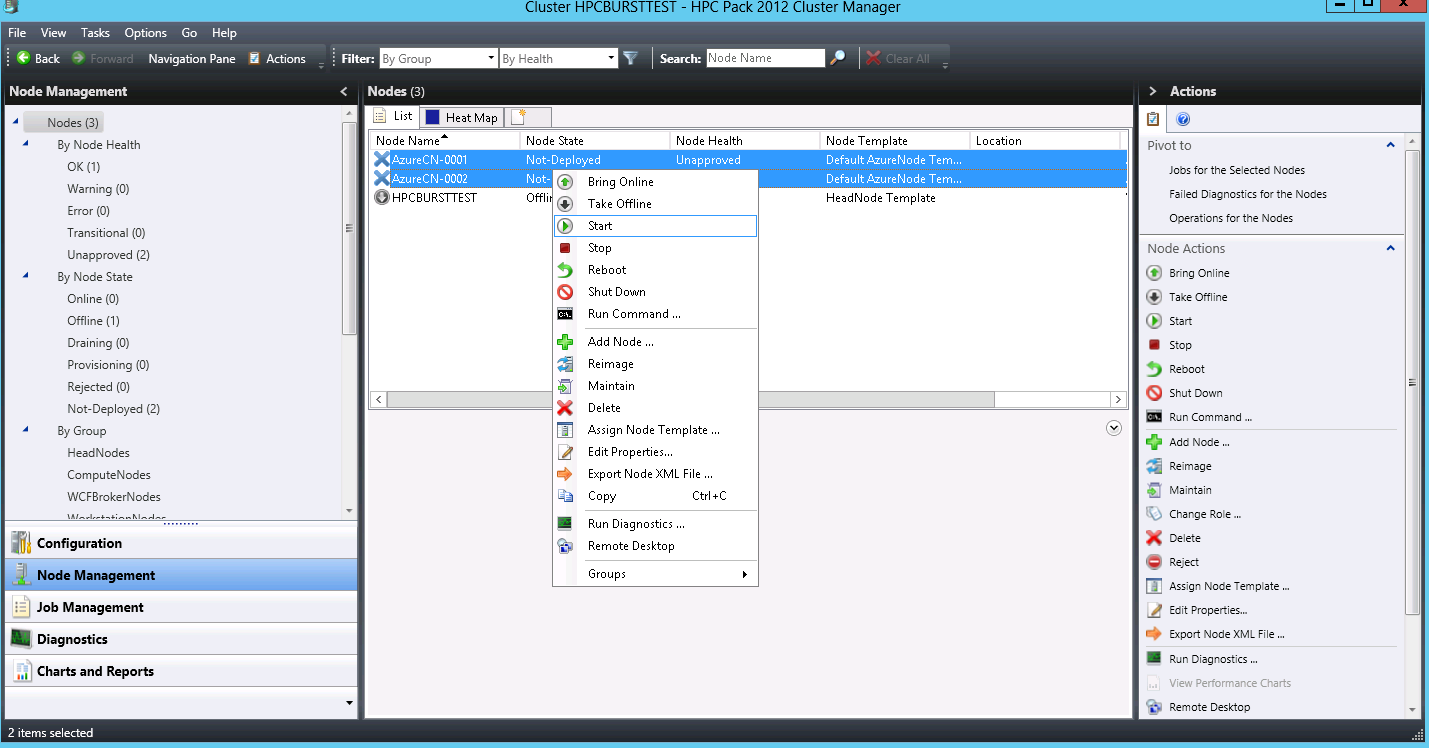Click the filter funnel icon in toolbar
The width and height of the screenshot is (1429, 748).
(x=630, y=58)
